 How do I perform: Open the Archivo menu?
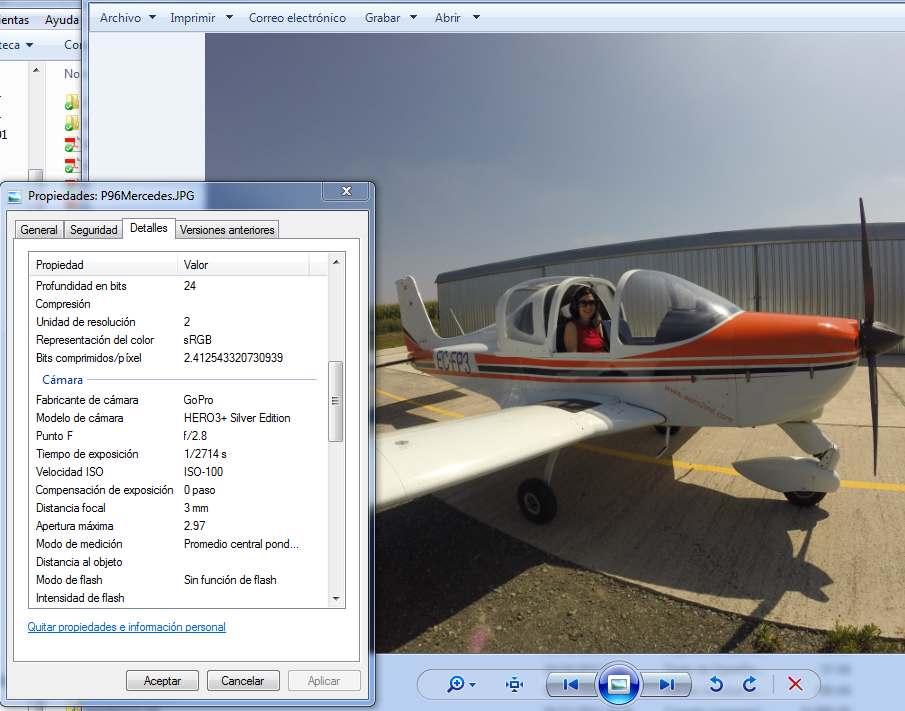click(x=120, y=18)
